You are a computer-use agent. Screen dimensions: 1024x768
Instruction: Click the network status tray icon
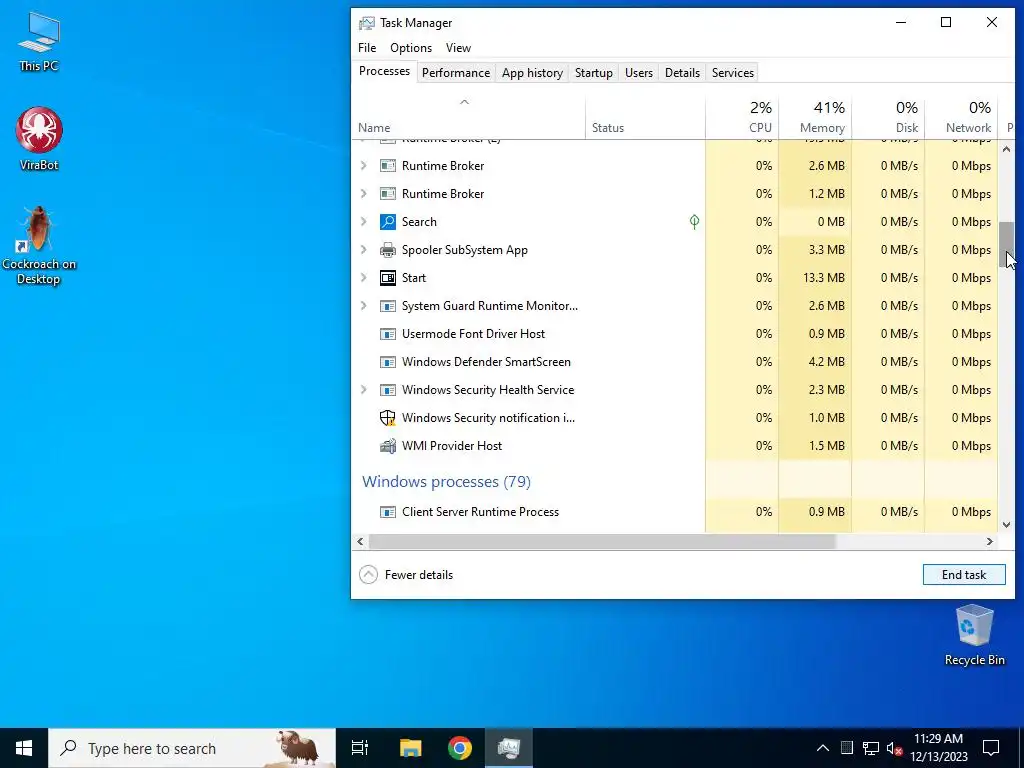click(871, 748)
